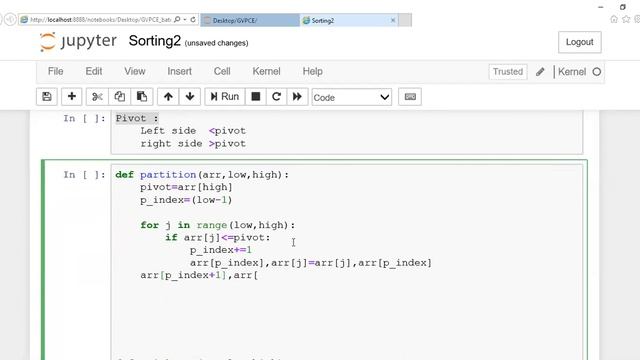This screenshot has height=360, width=640.
Task: Restart the kernel icon
Action: coord(276,97)
